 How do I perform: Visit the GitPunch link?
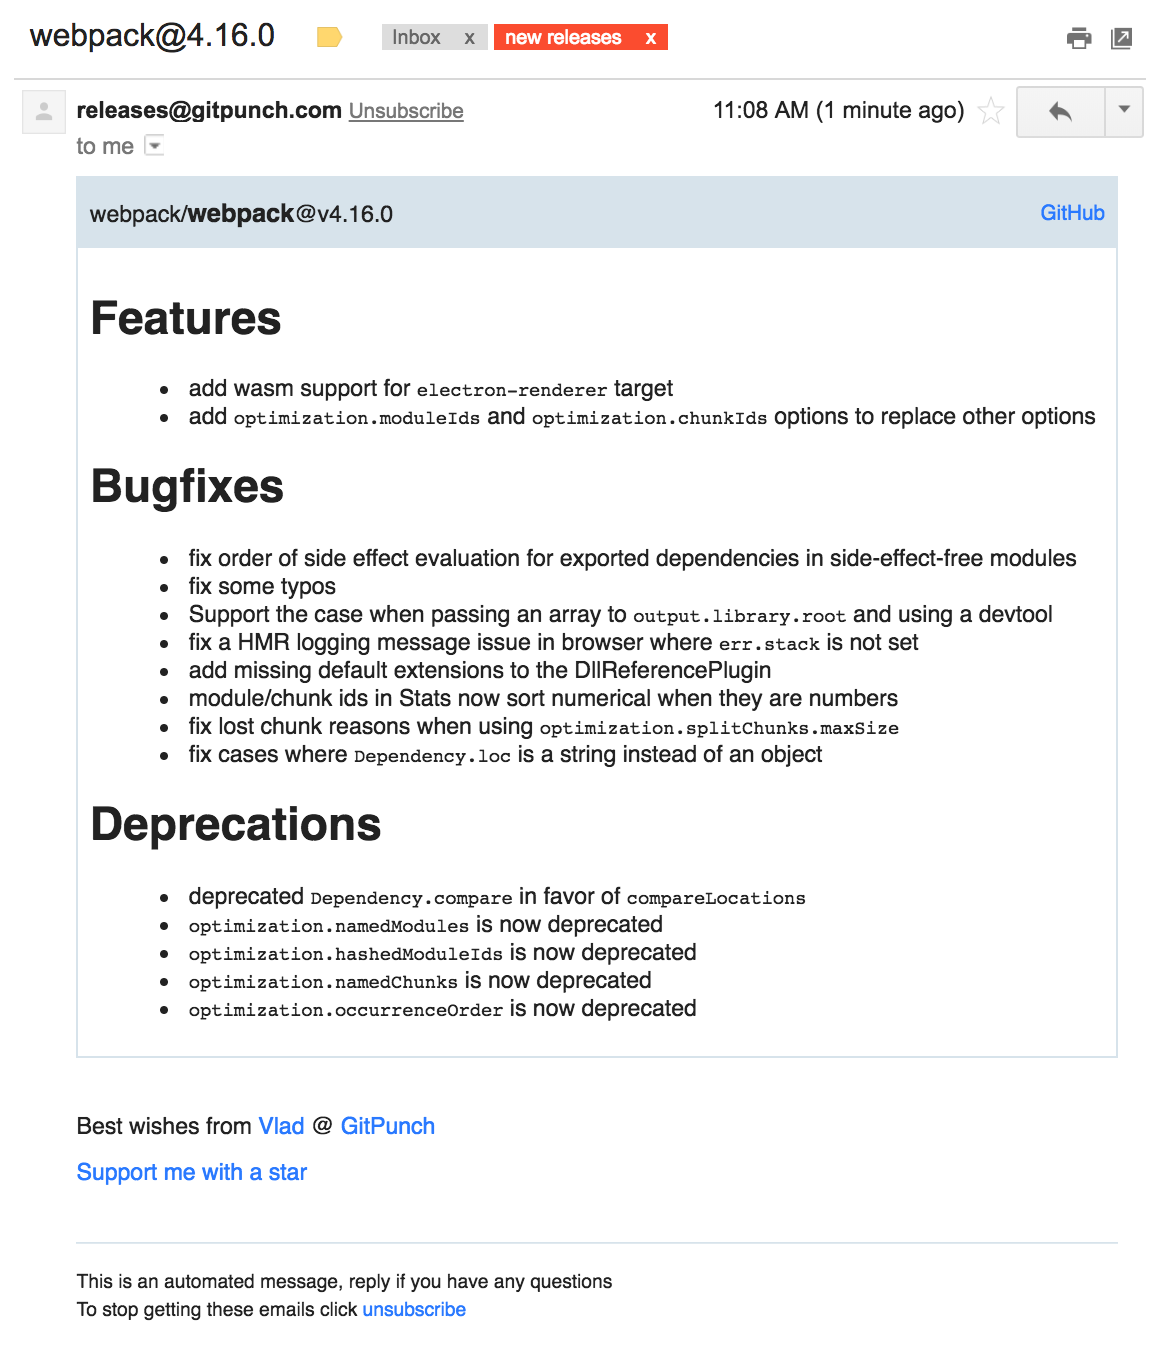click(x=388, y=1126)
